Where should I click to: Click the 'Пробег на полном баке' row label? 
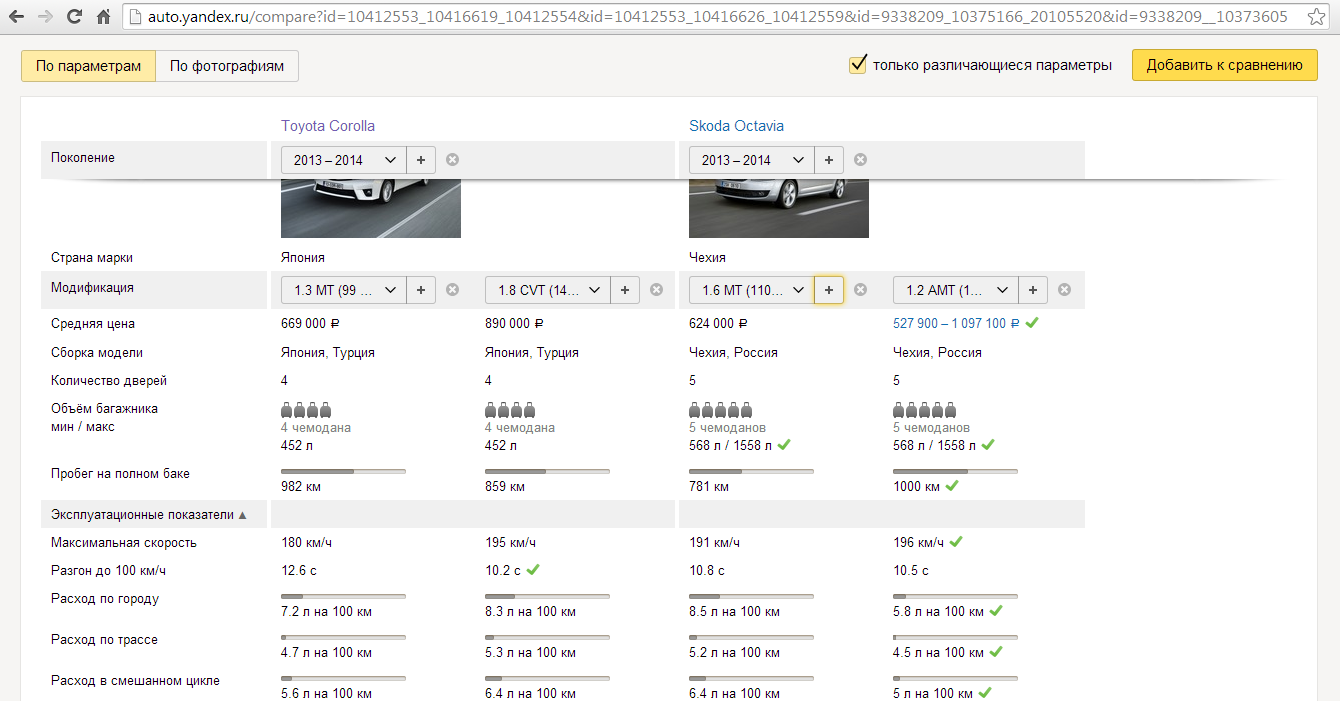(120, 474)
